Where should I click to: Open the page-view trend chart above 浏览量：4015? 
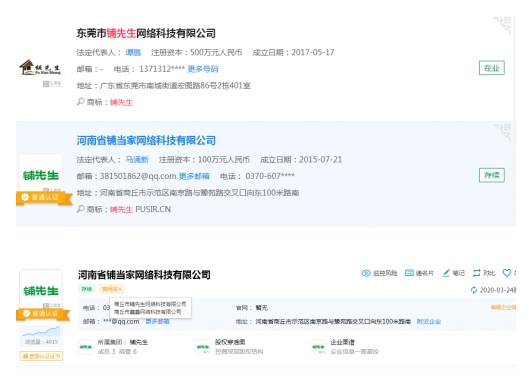tap(41, 331)
